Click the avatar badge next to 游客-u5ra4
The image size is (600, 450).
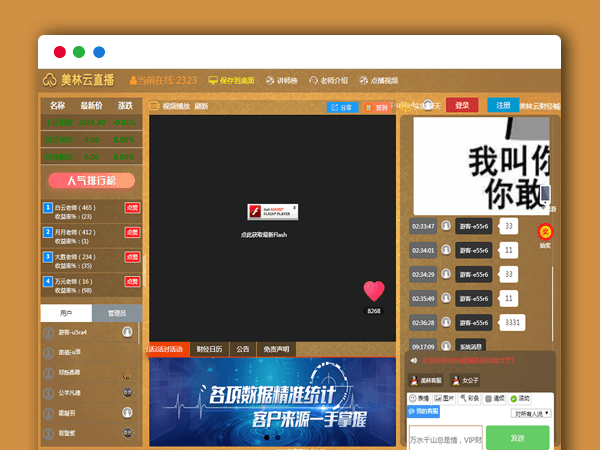click(x=127, y=331)
